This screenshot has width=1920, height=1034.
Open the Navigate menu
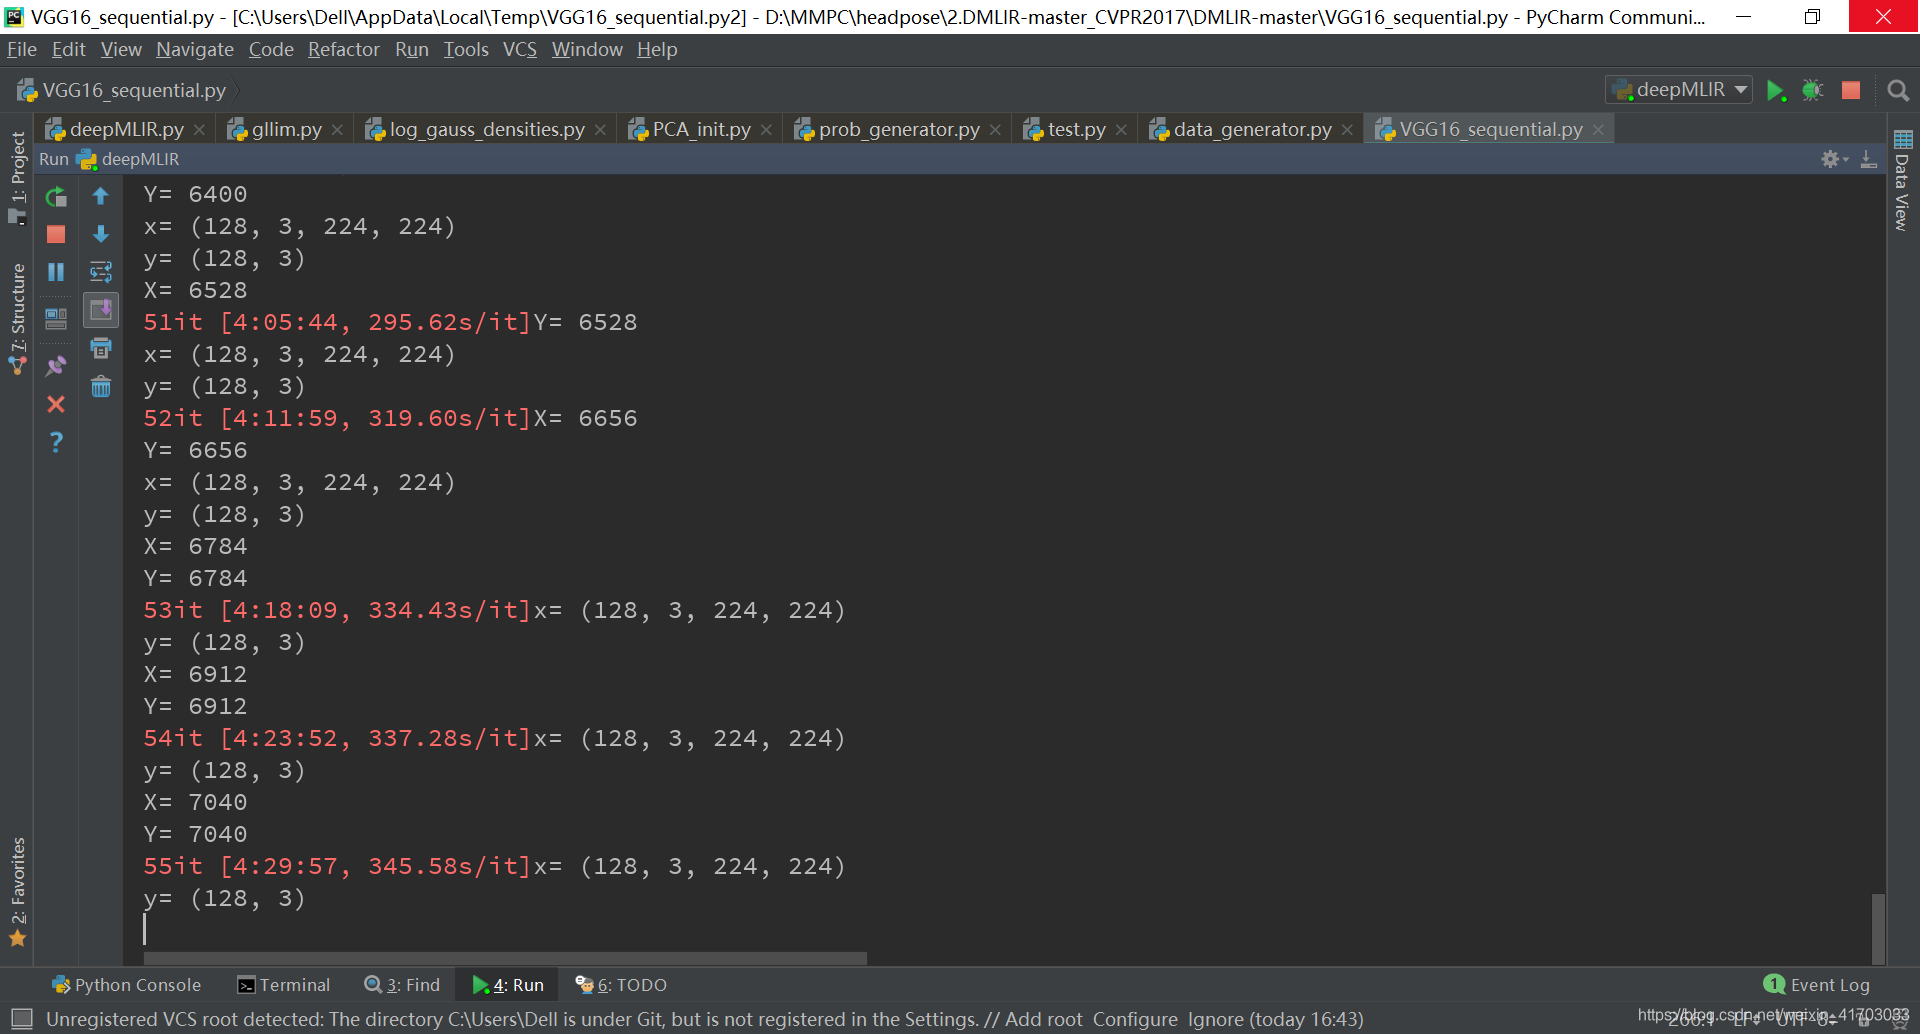pyautogui.click(x=195, y=49)
